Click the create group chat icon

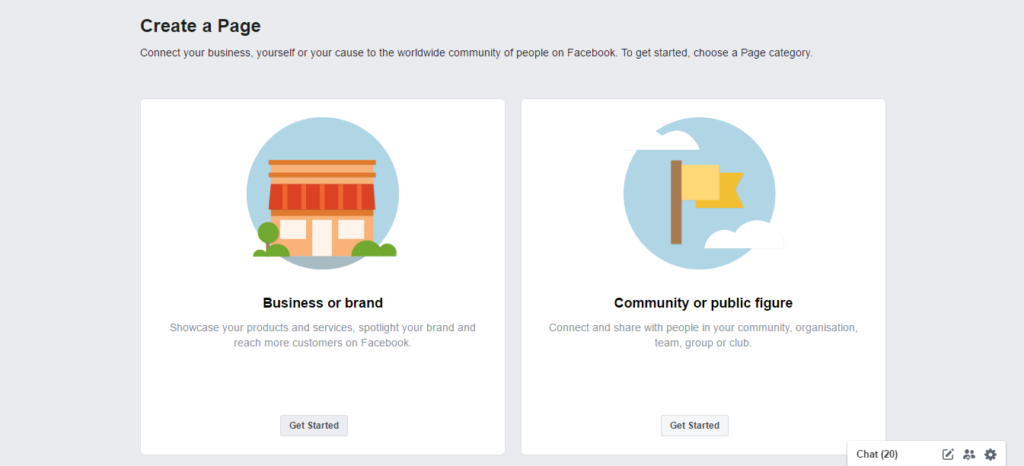pos(969,454)
